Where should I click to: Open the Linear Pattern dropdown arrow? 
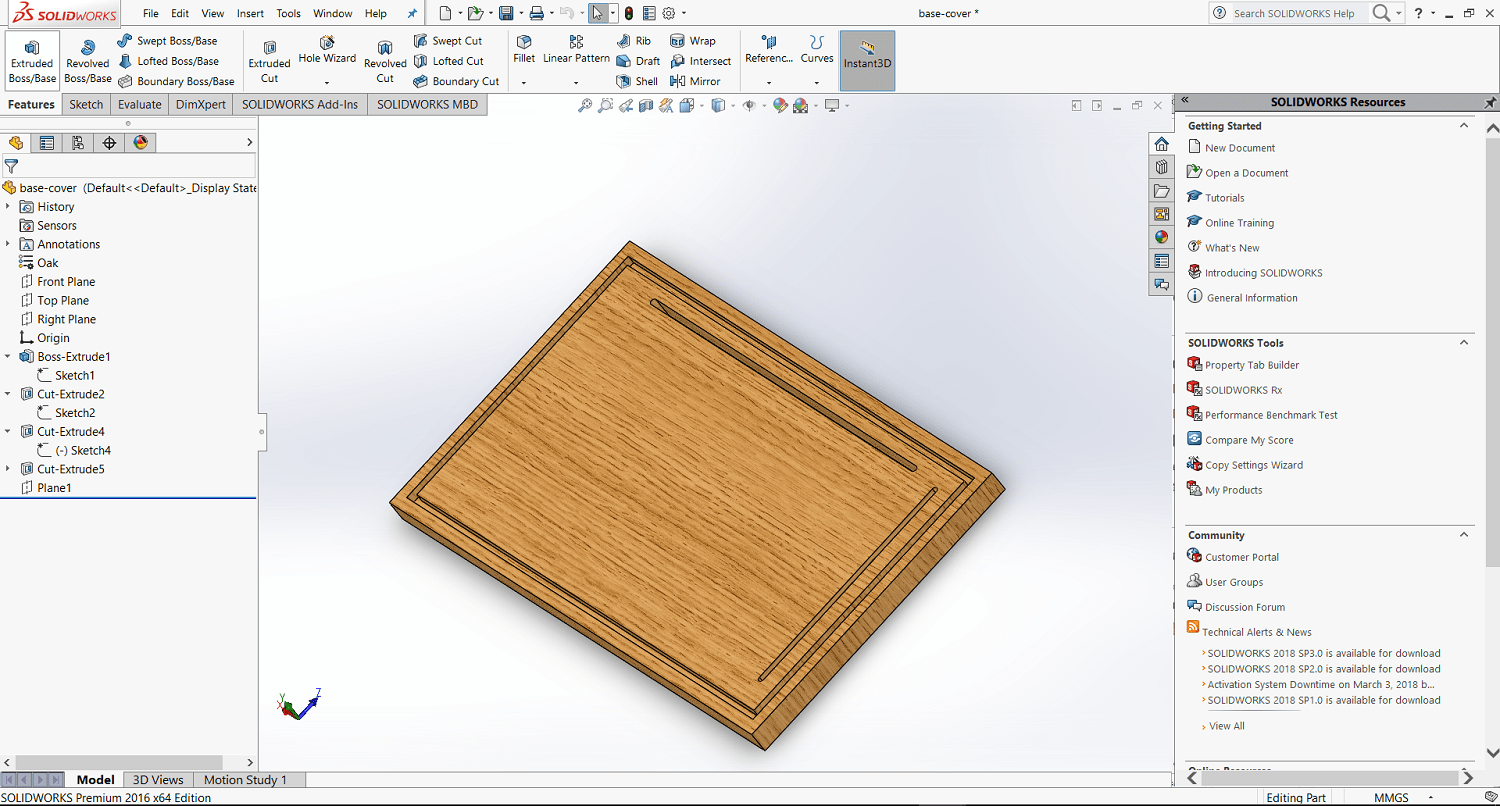point(576,83)
